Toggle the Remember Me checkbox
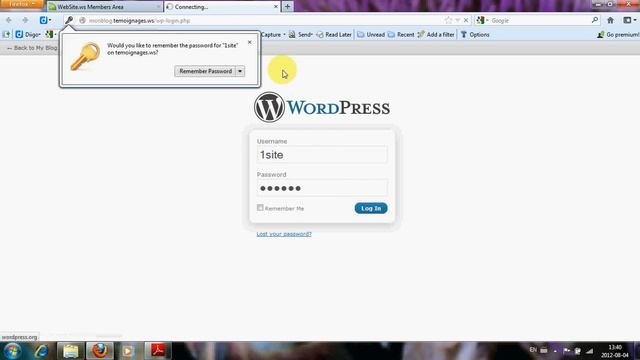 click(x=260, y=208)
